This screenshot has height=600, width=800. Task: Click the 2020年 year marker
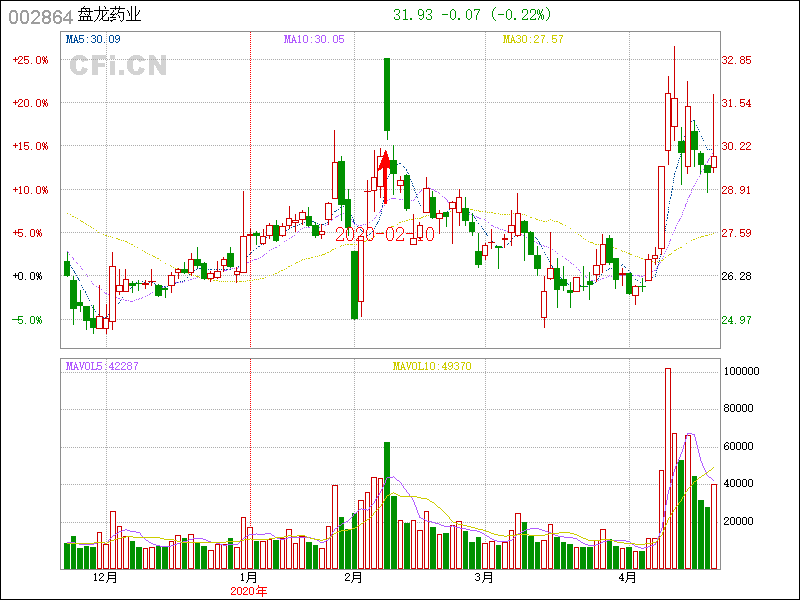coord(248,591)
